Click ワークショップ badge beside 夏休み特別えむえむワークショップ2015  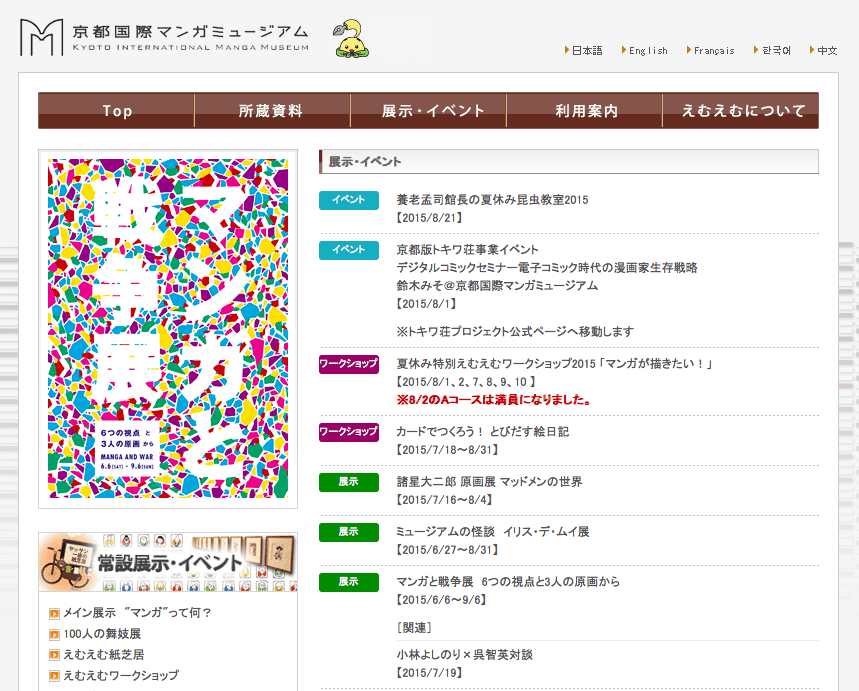pyautogui.click(x=349, y=364)
